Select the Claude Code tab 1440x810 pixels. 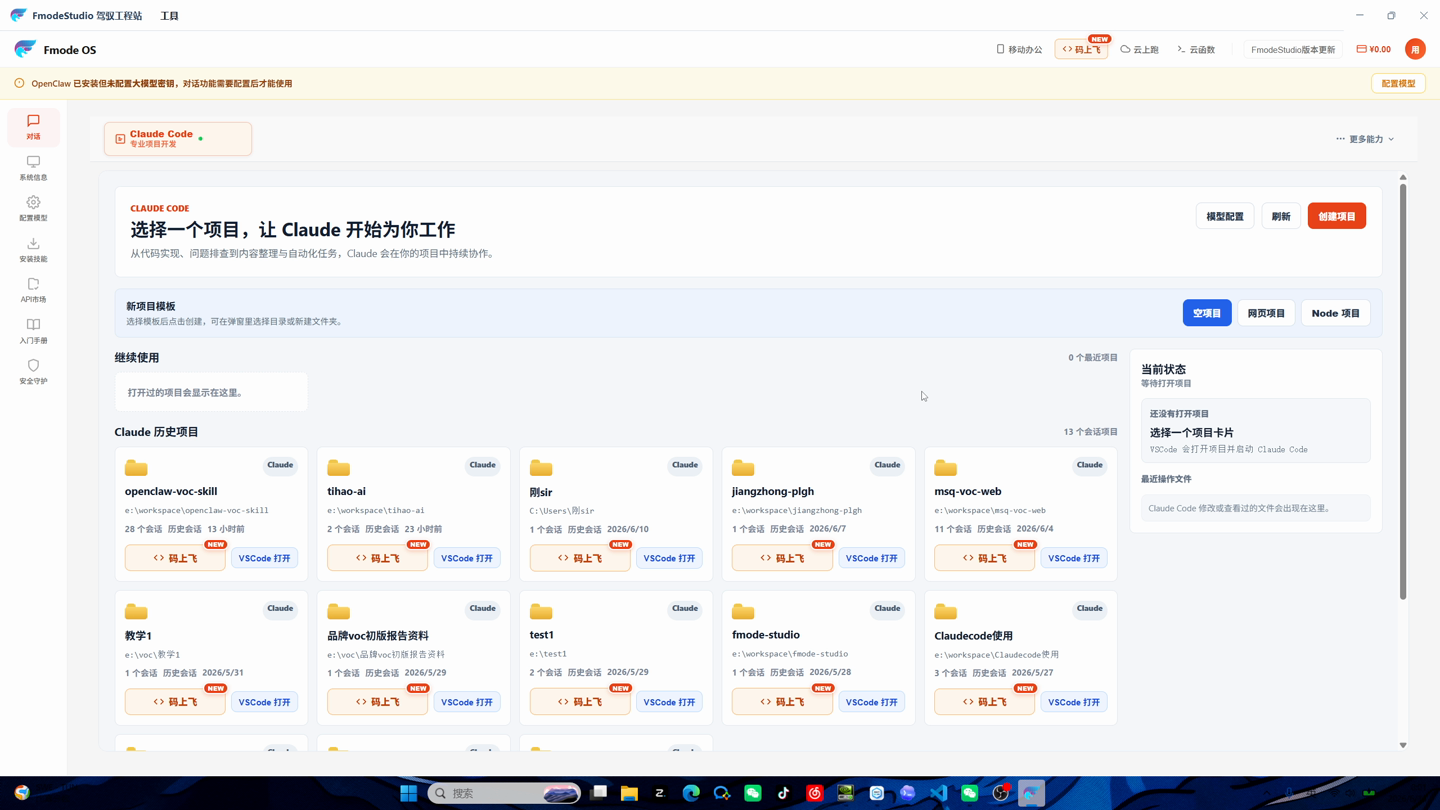tap(178, 139)
